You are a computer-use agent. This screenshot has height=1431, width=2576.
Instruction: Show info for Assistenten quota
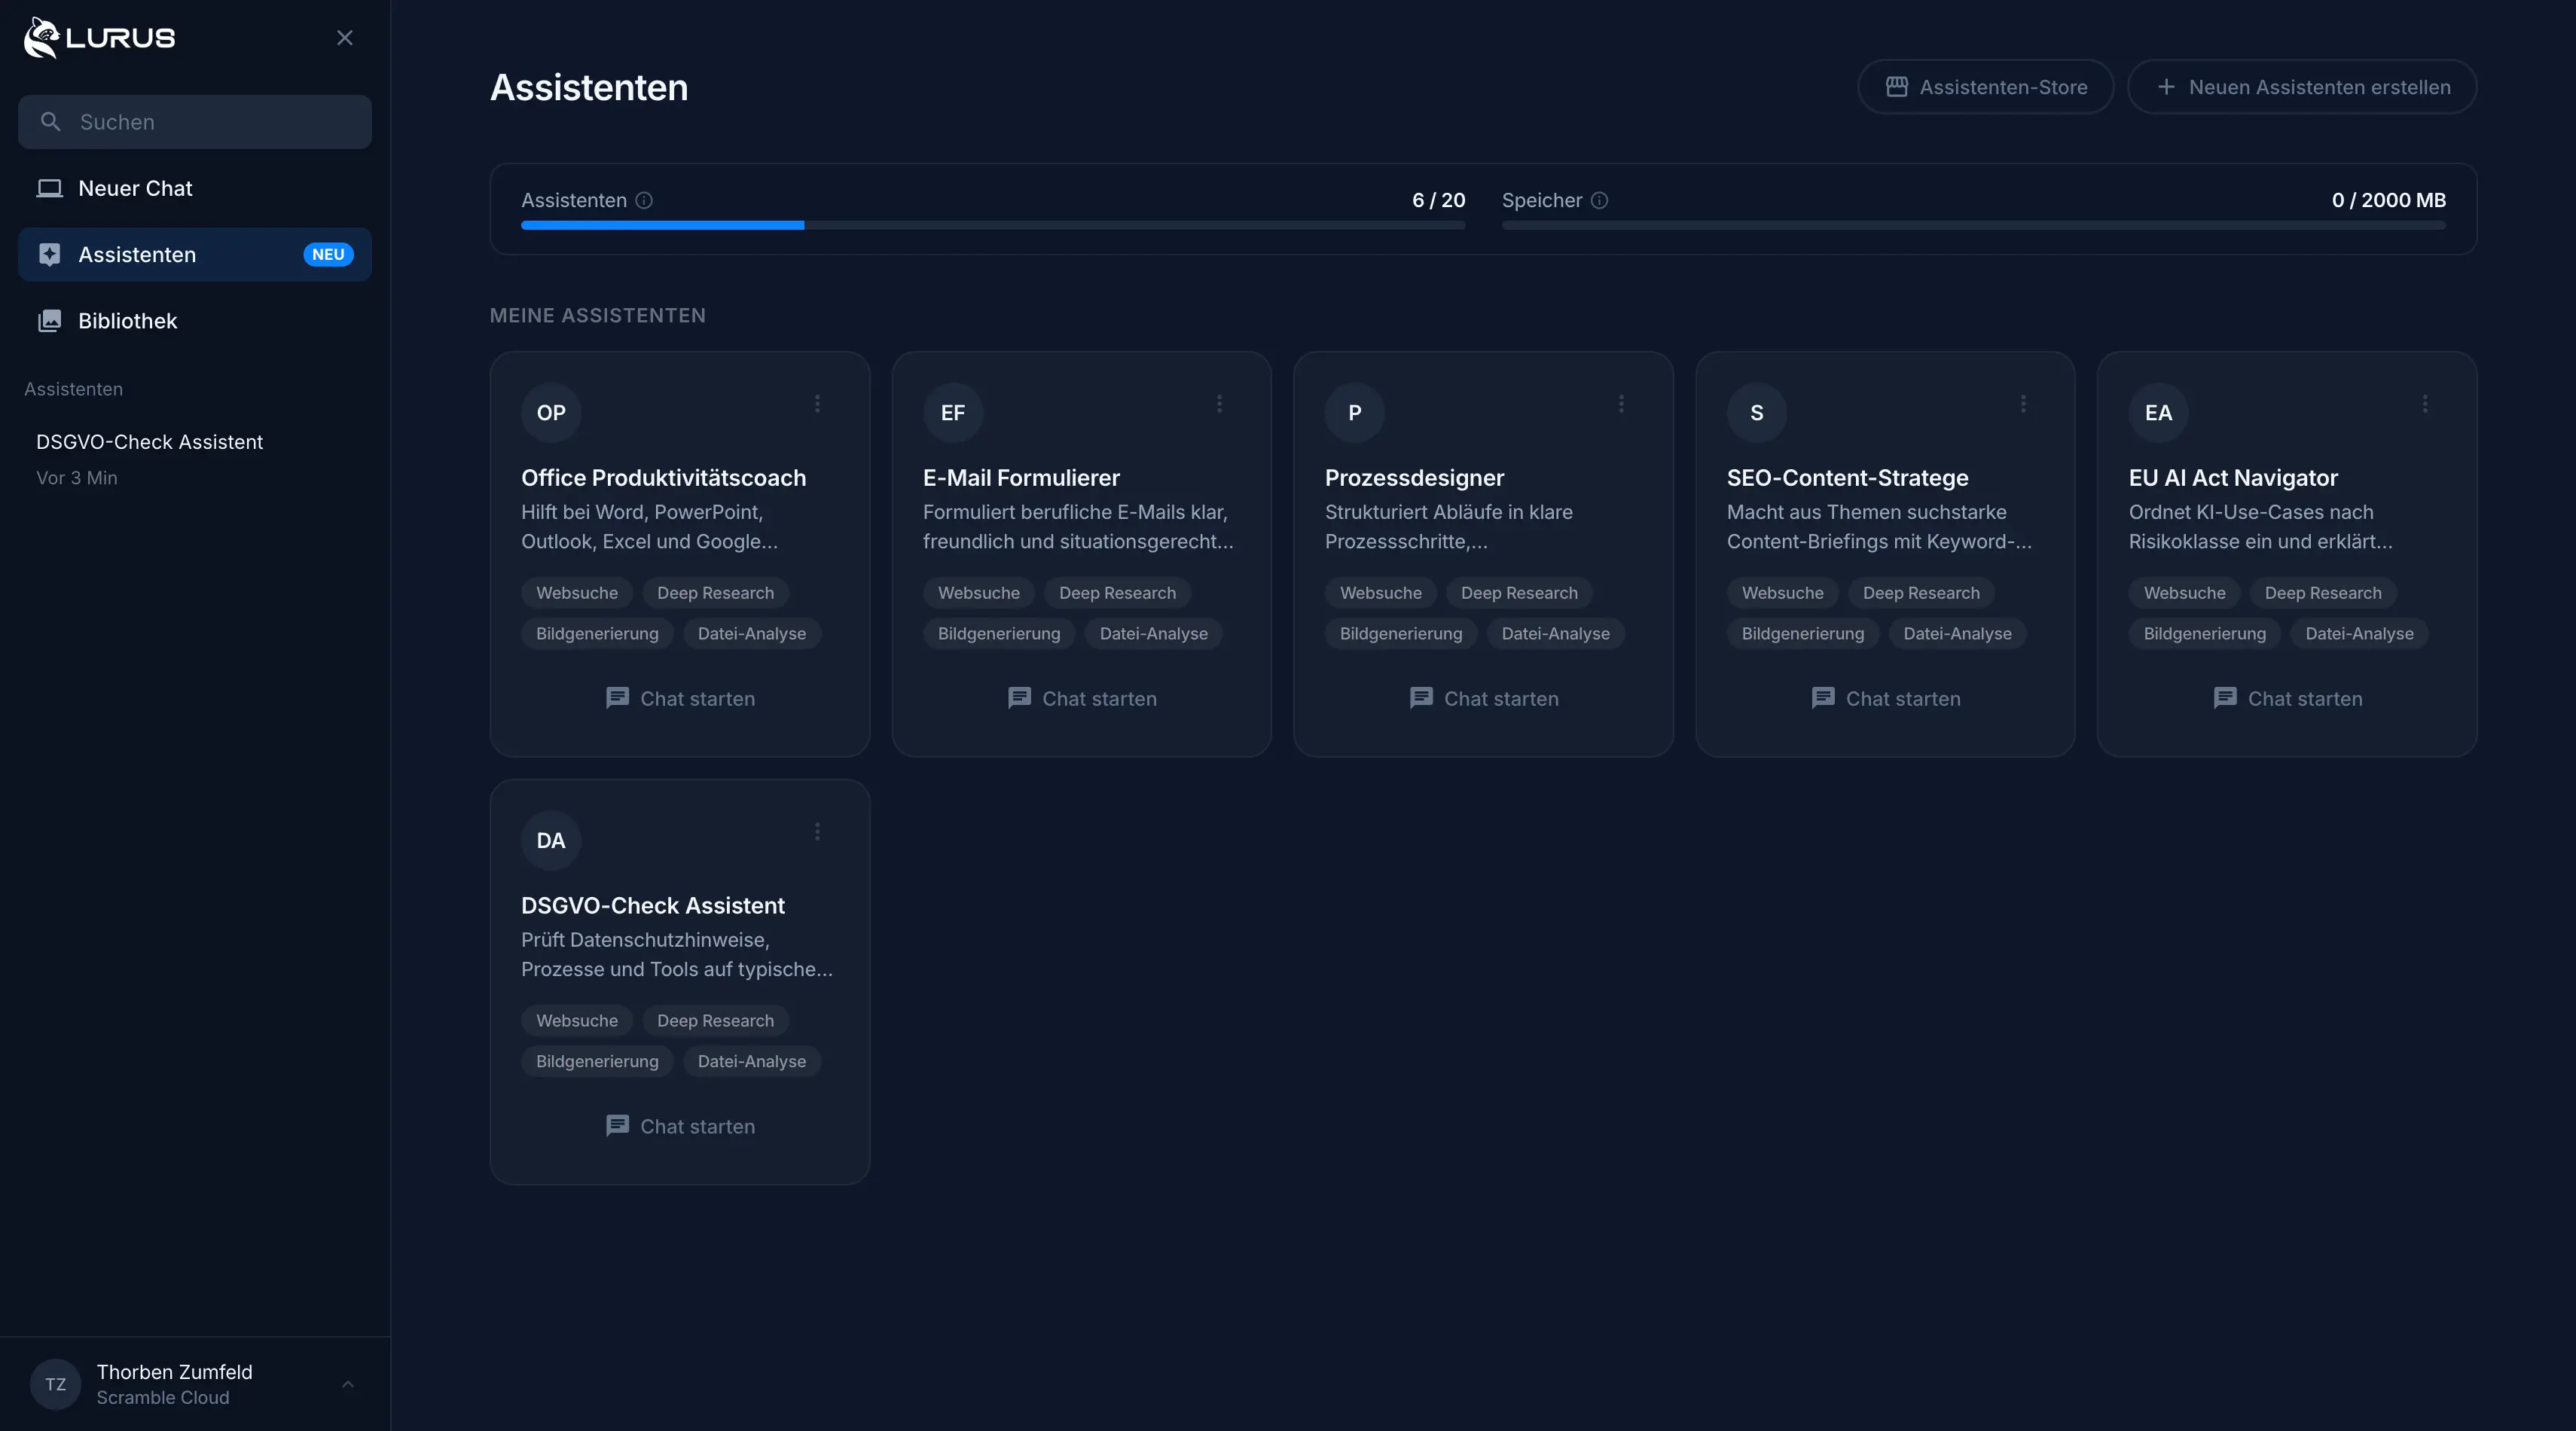point(644,200)
